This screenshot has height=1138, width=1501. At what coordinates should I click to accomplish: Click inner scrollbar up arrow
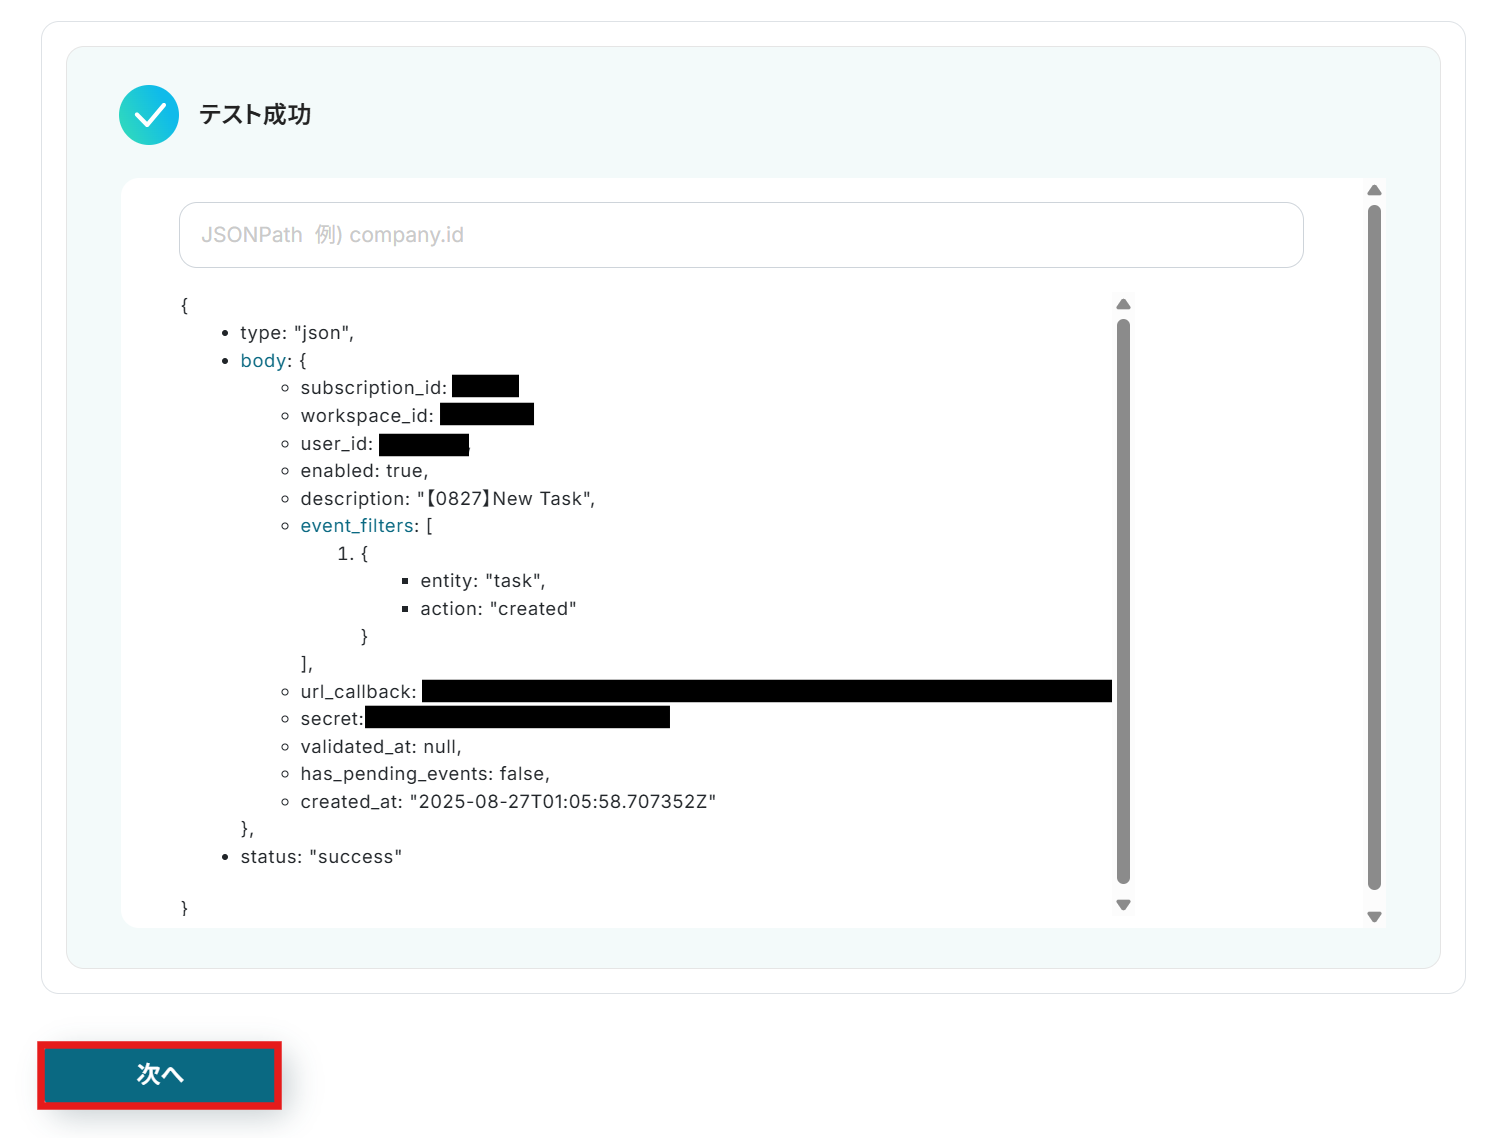(1123, 305)
